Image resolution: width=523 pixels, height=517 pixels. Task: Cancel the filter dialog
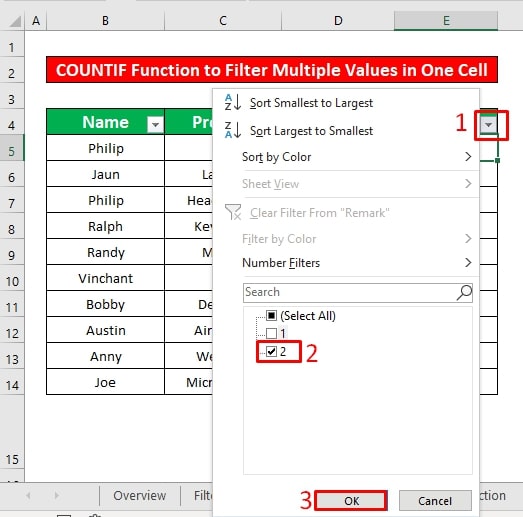point(435,501)
